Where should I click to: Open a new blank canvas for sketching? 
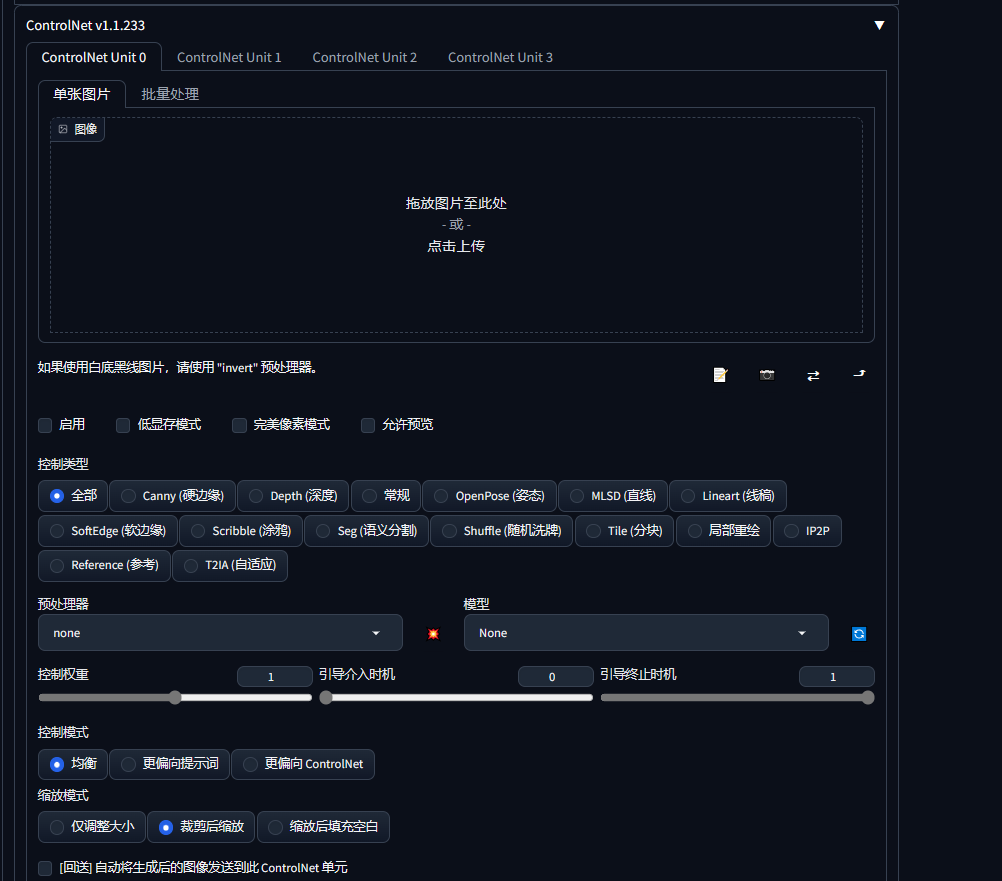coord(719,375)
